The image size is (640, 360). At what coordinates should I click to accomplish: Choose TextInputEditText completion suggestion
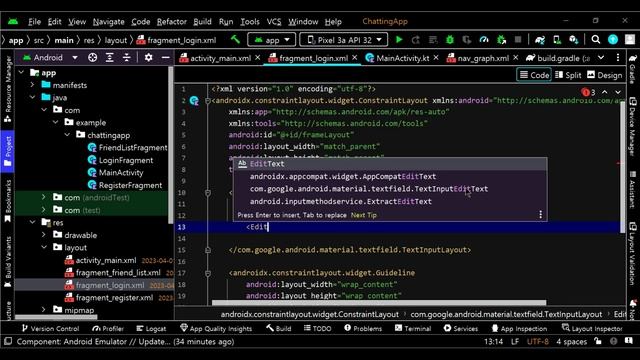tap(390, 189)
